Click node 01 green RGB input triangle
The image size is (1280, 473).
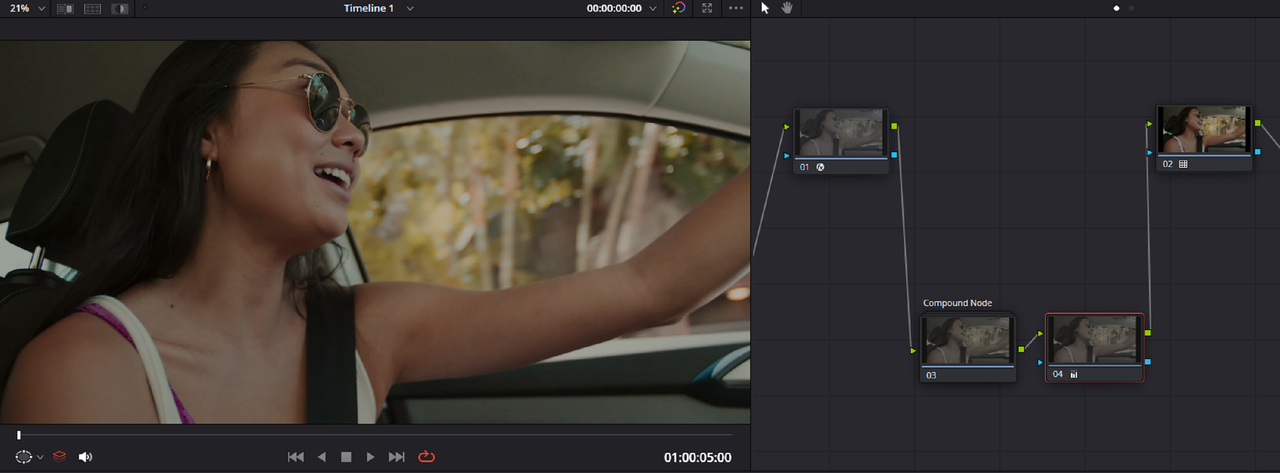tap(788, 127)
